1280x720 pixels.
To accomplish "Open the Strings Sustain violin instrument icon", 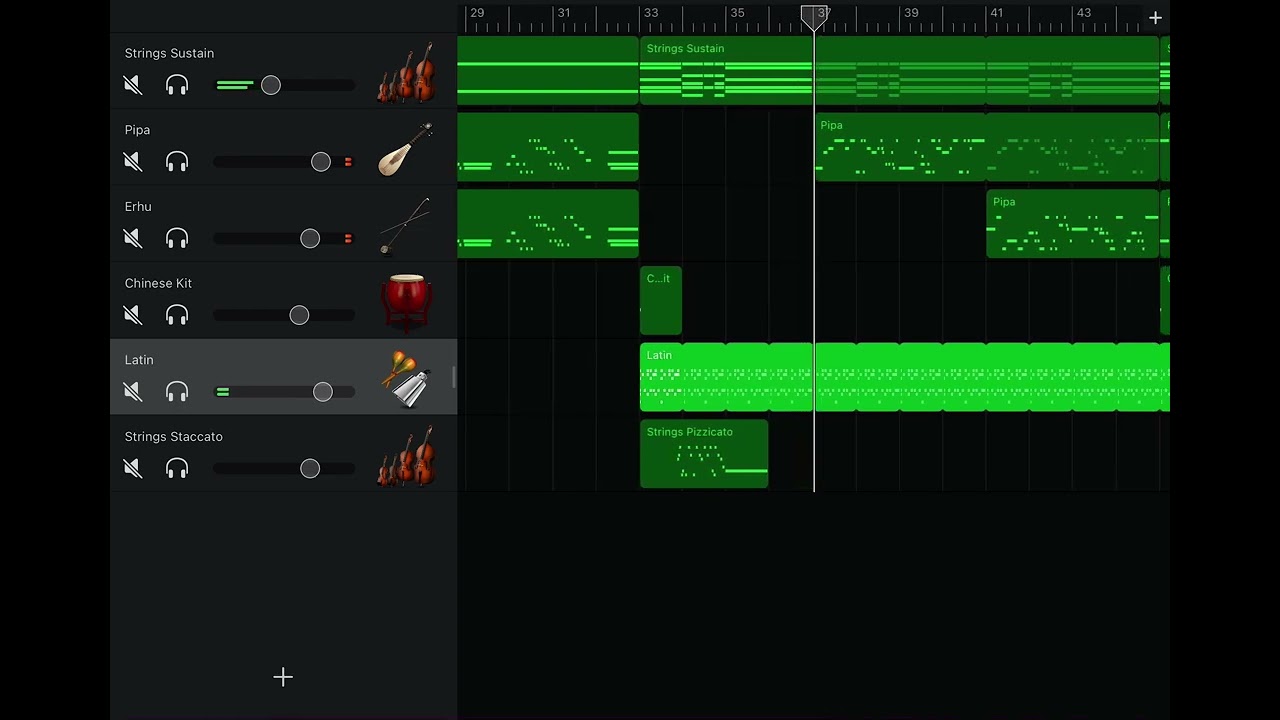I will point(406,72).
